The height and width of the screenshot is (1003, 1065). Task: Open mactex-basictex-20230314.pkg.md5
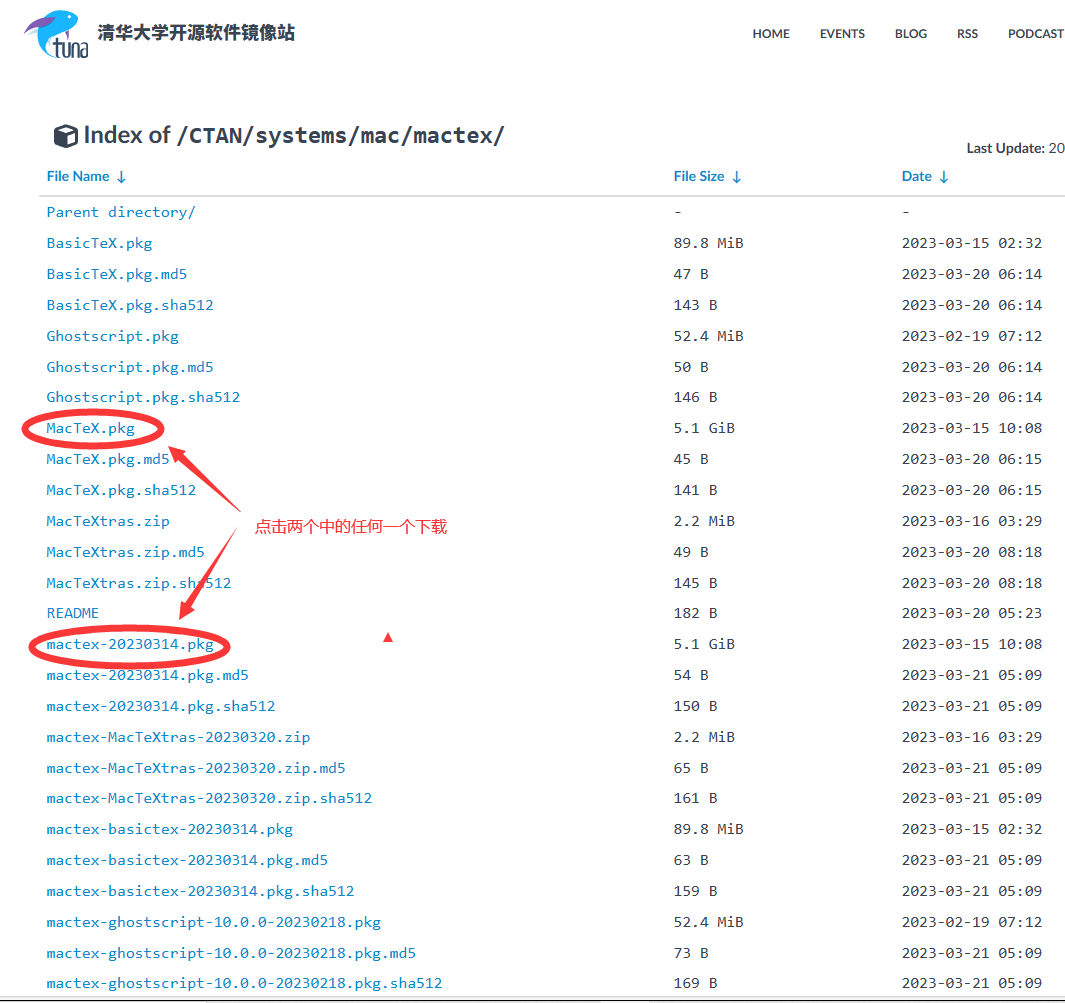(187, 860)
